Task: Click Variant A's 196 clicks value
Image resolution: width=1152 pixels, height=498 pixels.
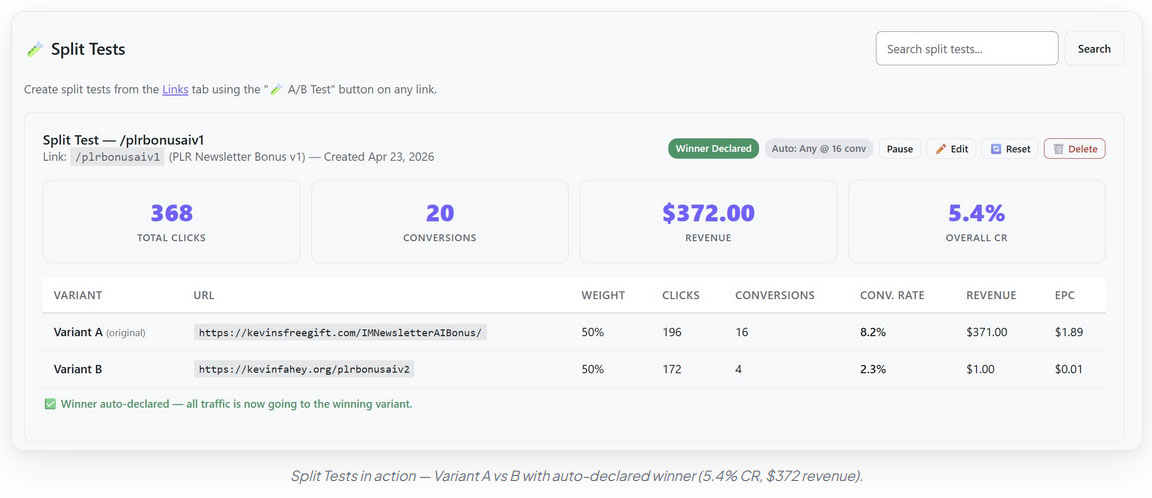Action: tap(672, 332)
